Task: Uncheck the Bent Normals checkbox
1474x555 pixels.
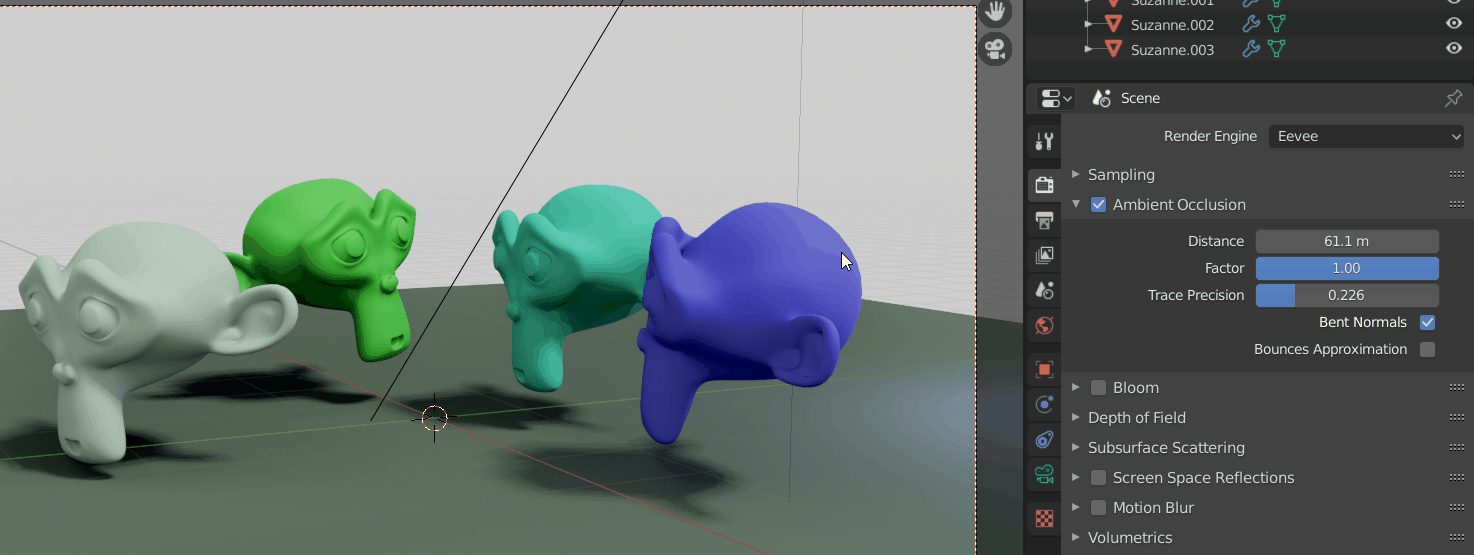Action: pos(1427,323)
